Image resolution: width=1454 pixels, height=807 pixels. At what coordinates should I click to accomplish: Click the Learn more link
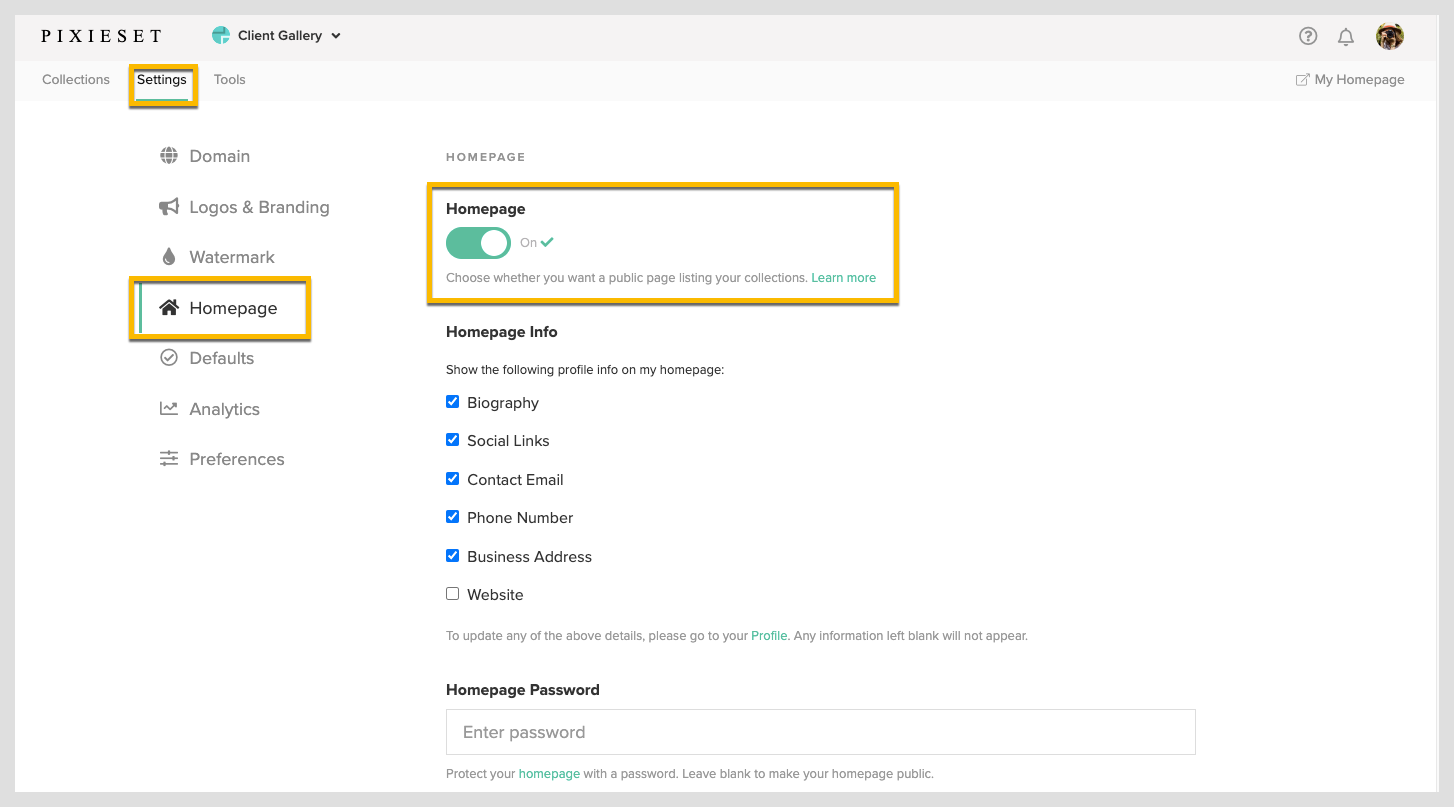[843, 278]
